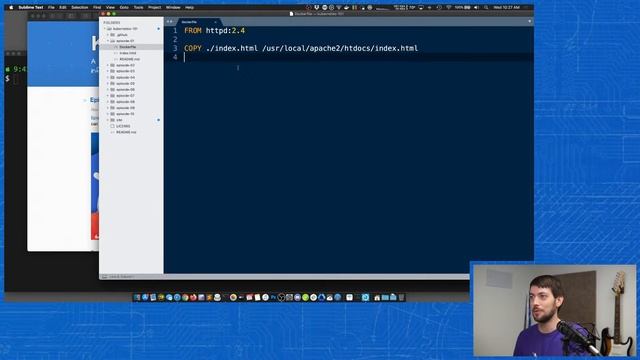This screenshot has width=640, height=360.
Task: Close the Dockerfile tab
Action: coord(216,22)
